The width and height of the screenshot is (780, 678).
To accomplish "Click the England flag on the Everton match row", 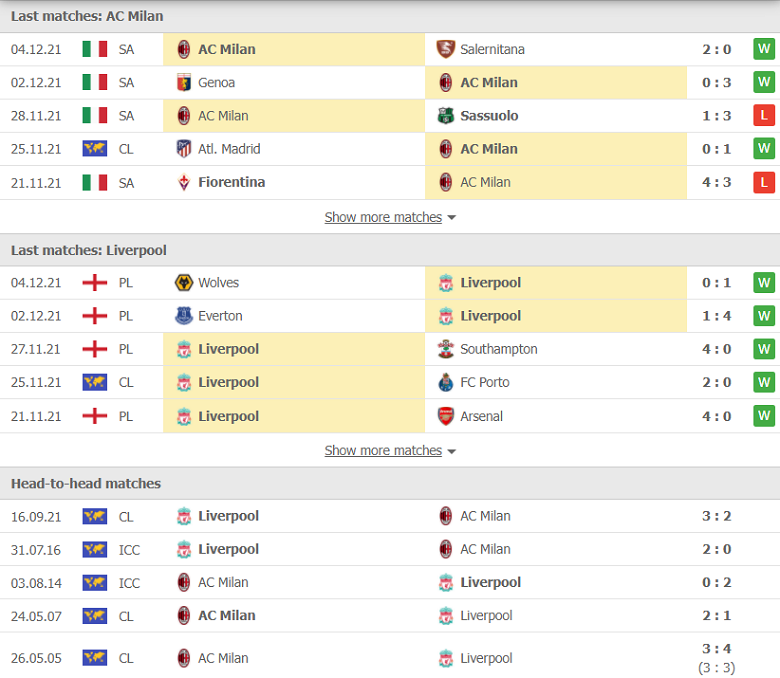I will (x=95, y=316).
